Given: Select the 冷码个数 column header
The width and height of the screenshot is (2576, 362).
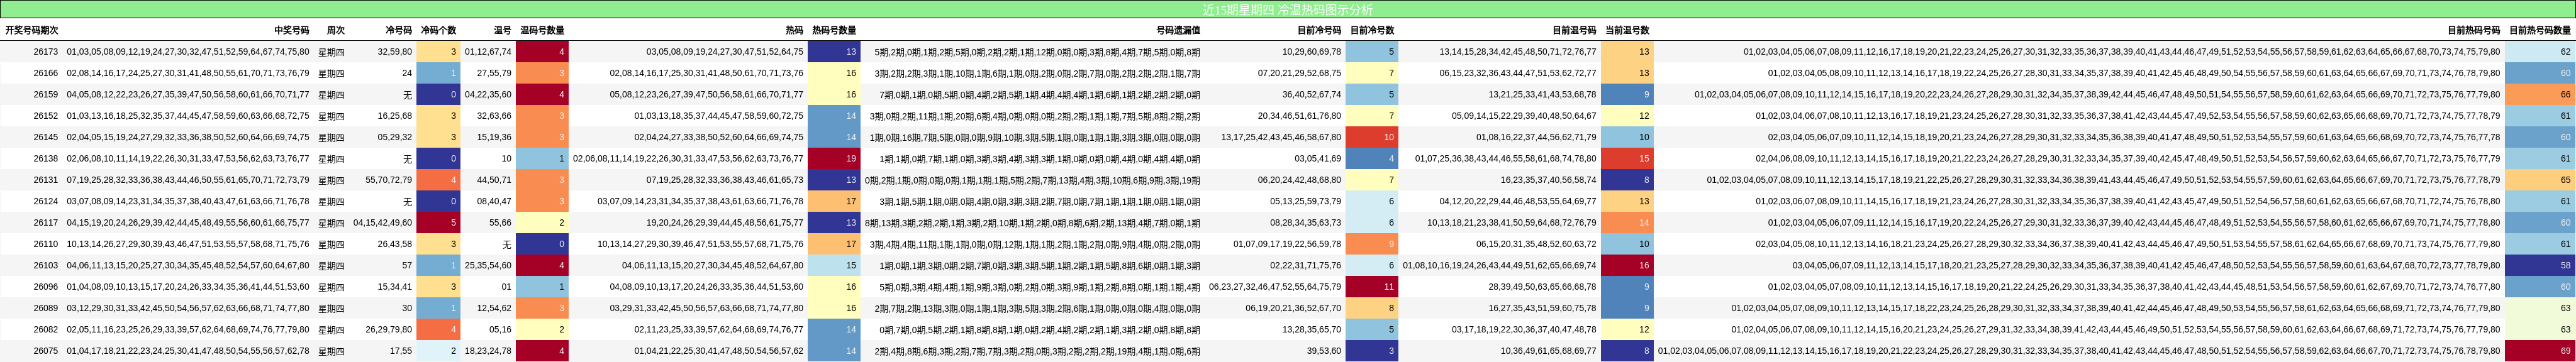Looking at the screenshot, I should pos(438,31).
